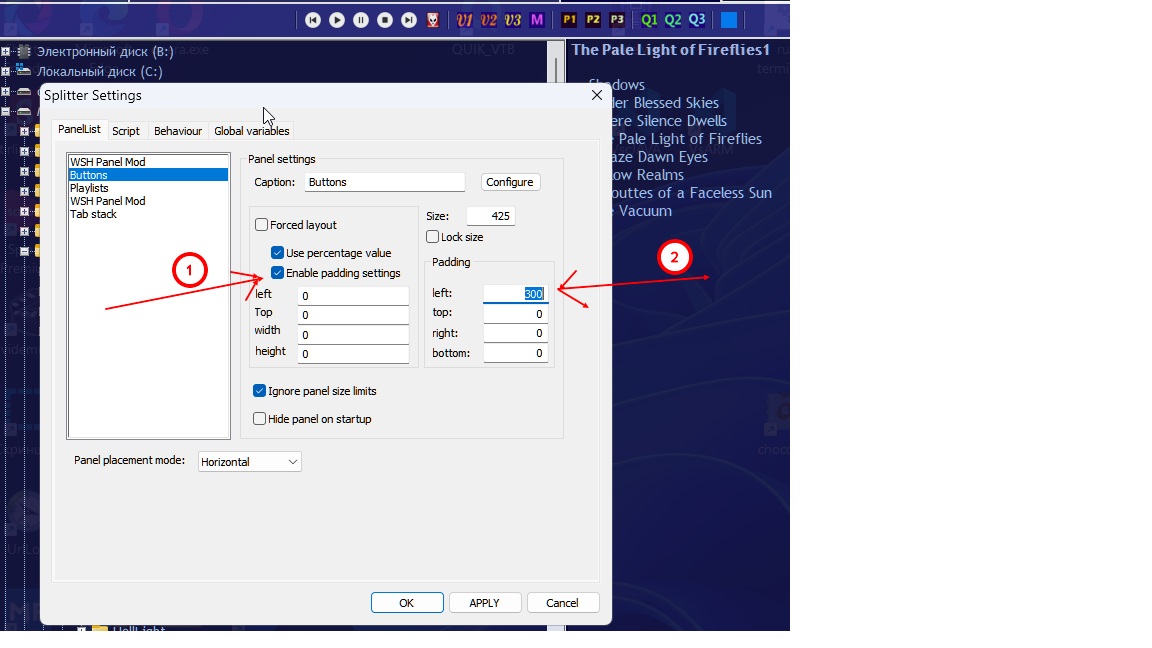Click the purple M toolbar icon

537,20
